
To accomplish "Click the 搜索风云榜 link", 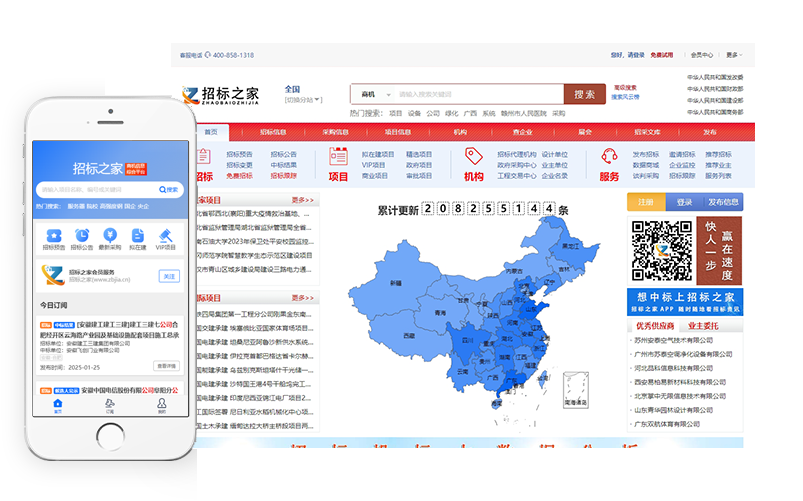I will (625, 97).
